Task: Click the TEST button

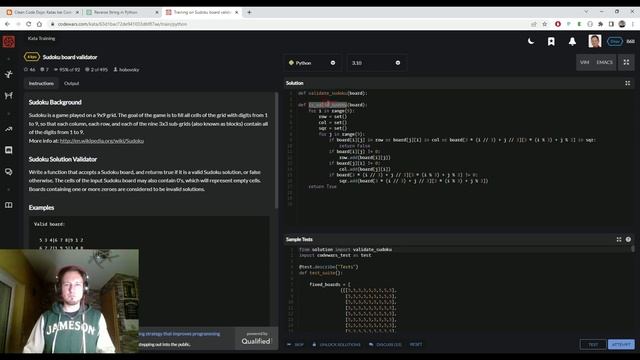Action: pos(593,344)
